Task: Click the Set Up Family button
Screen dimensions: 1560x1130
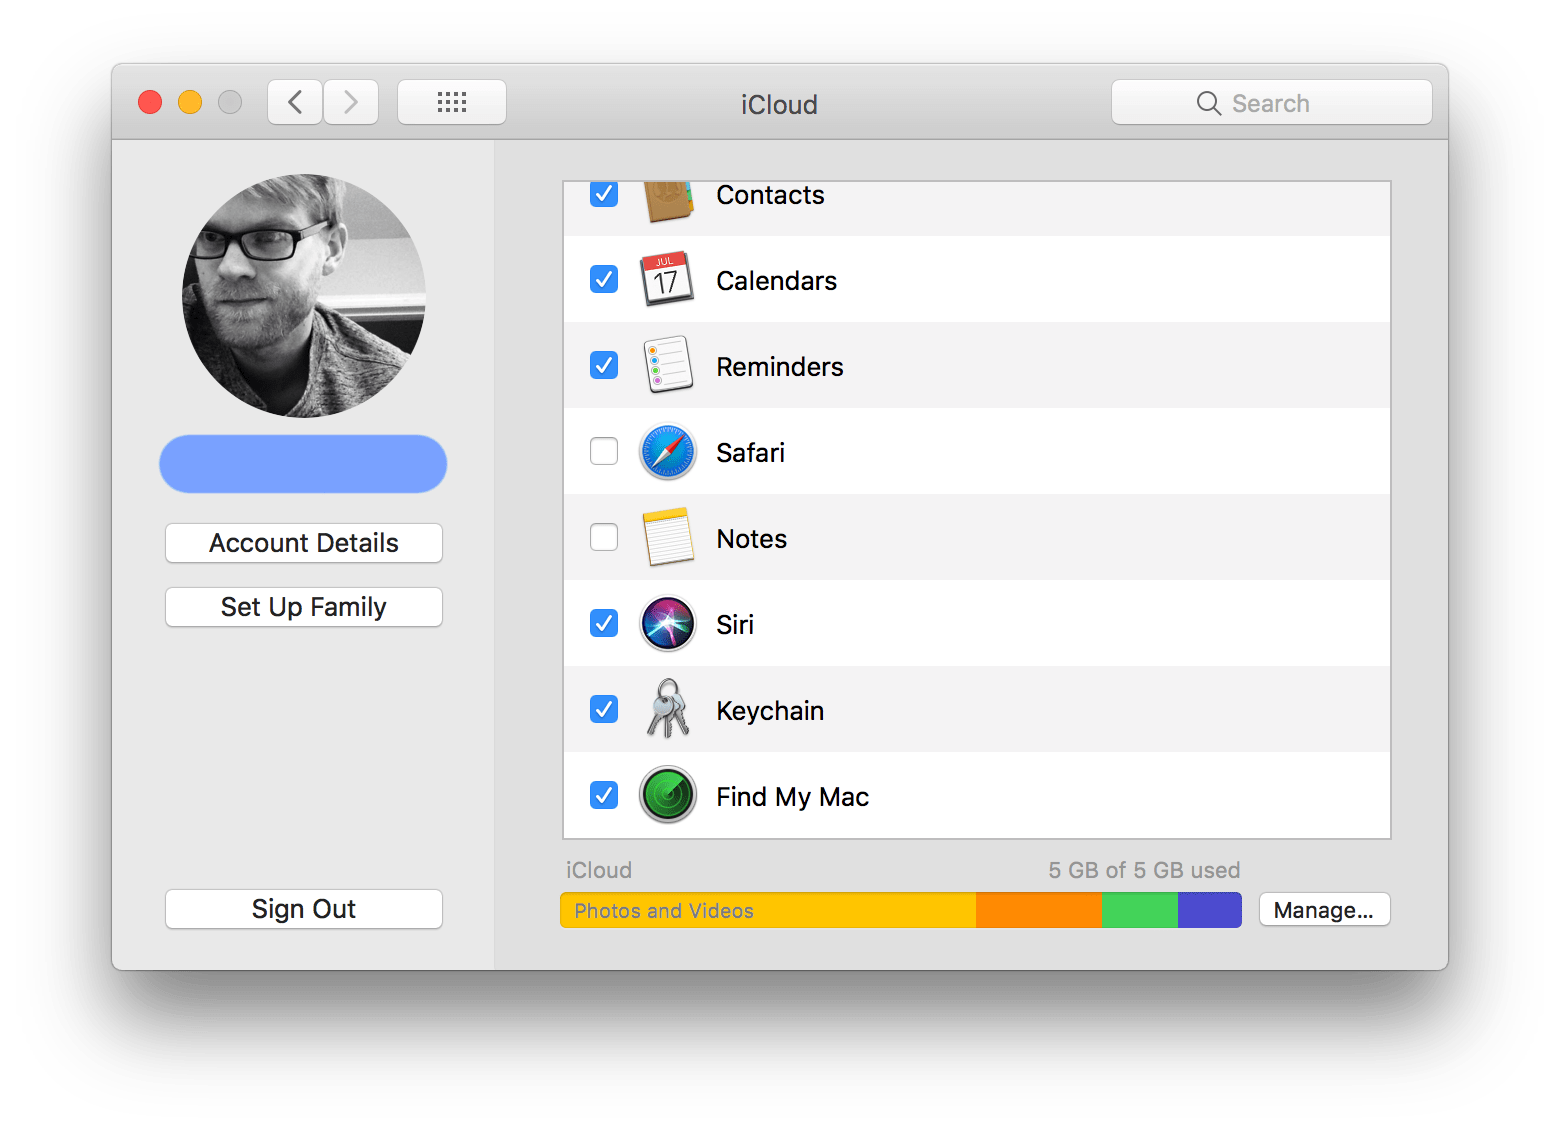Action: [303, 607]
